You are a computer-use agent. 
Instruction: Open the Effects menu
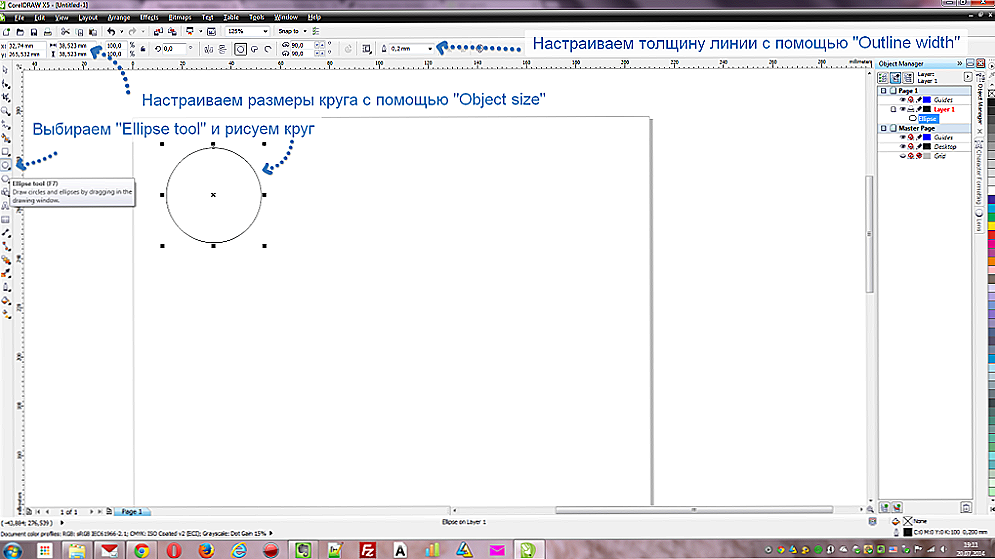pos(148,17)
